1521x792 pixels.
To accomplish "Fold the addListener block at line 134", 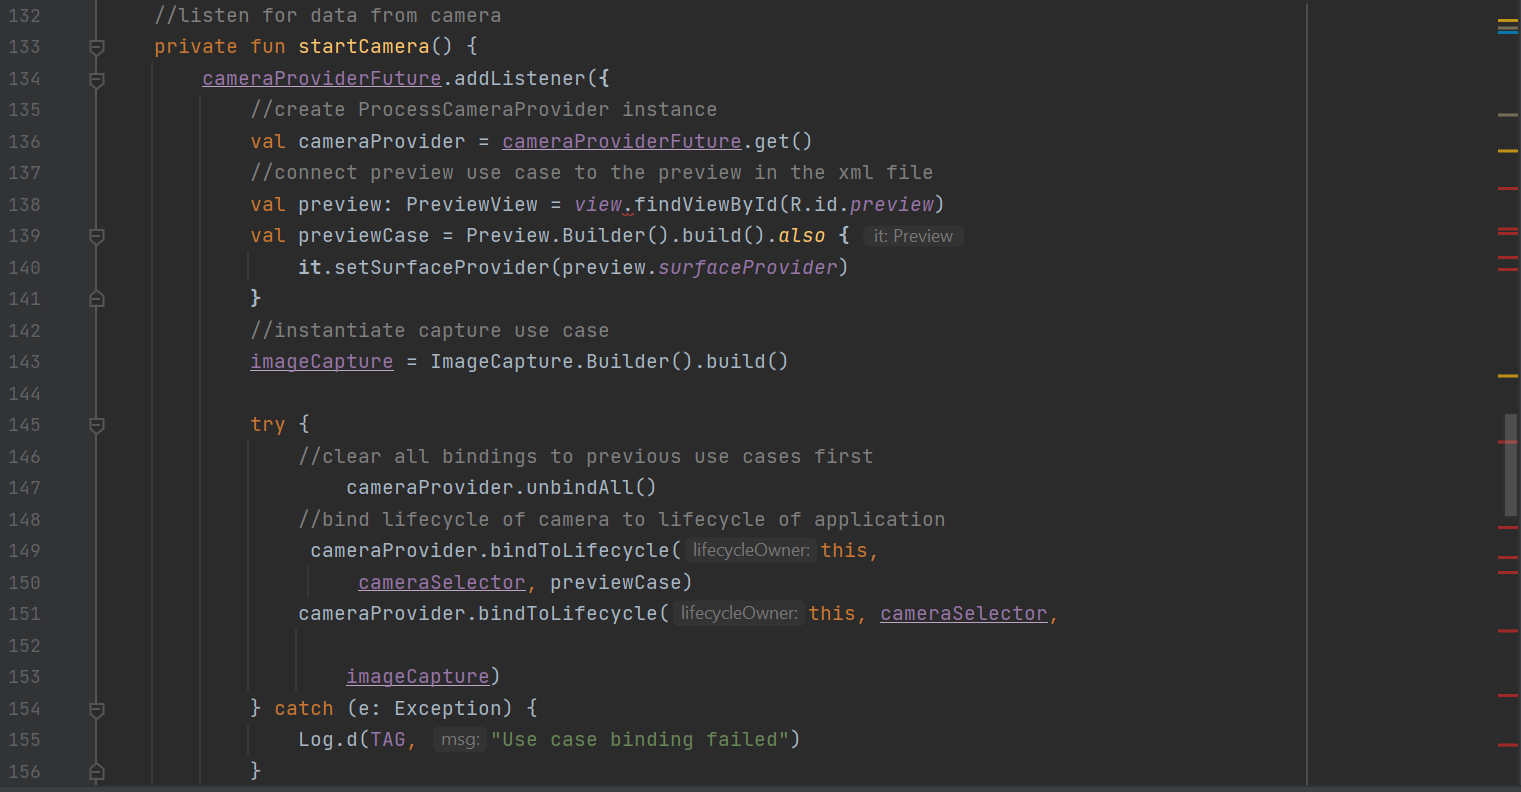I will [x=97, y=79].
